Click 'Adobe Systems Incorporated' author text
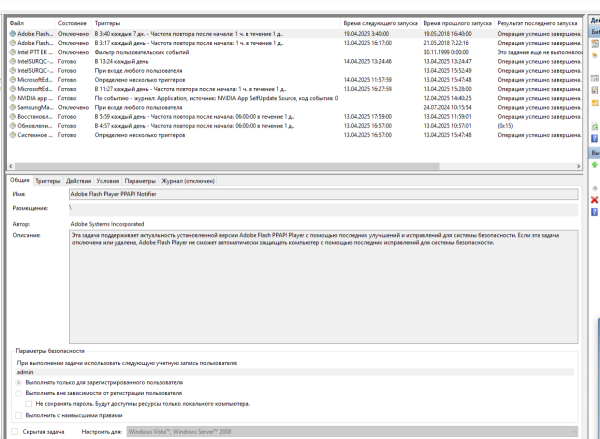Image resolution: width=600 pixels, height=439 pixels. [107, 224]
